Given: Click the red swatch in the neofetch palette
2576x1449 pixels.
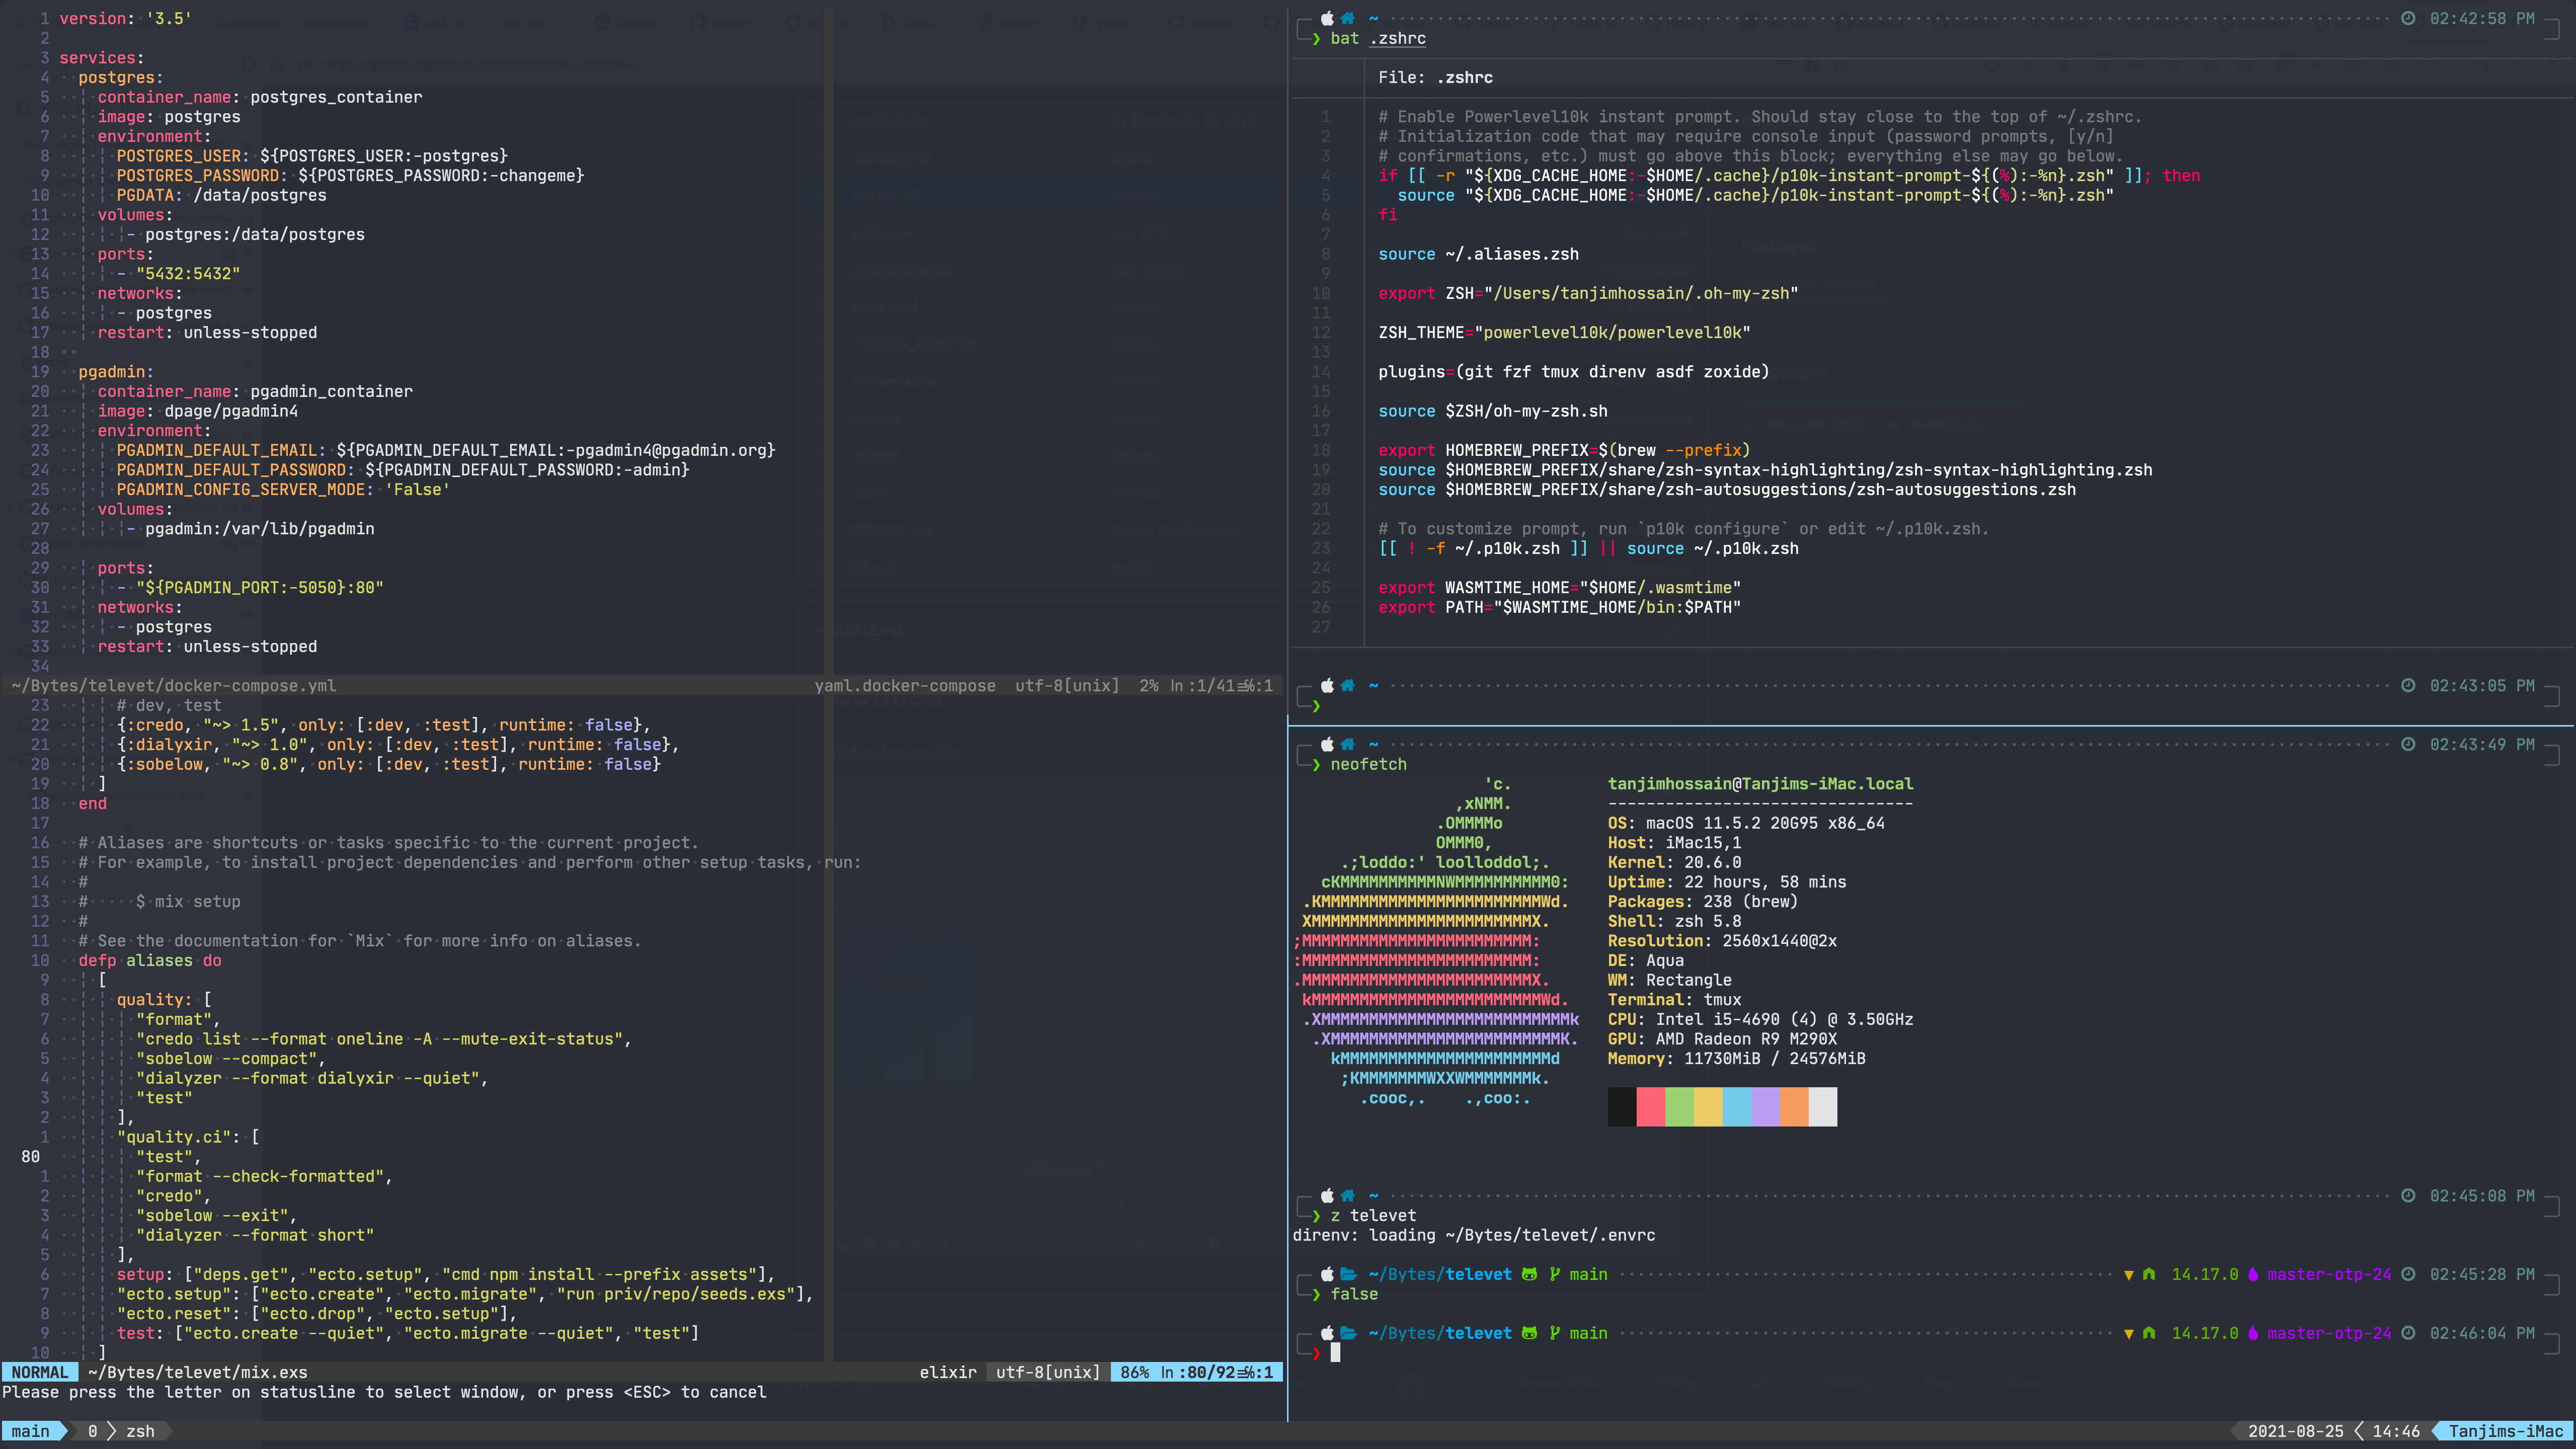Looking at the screenshot, I should tap(1650, 1107).
